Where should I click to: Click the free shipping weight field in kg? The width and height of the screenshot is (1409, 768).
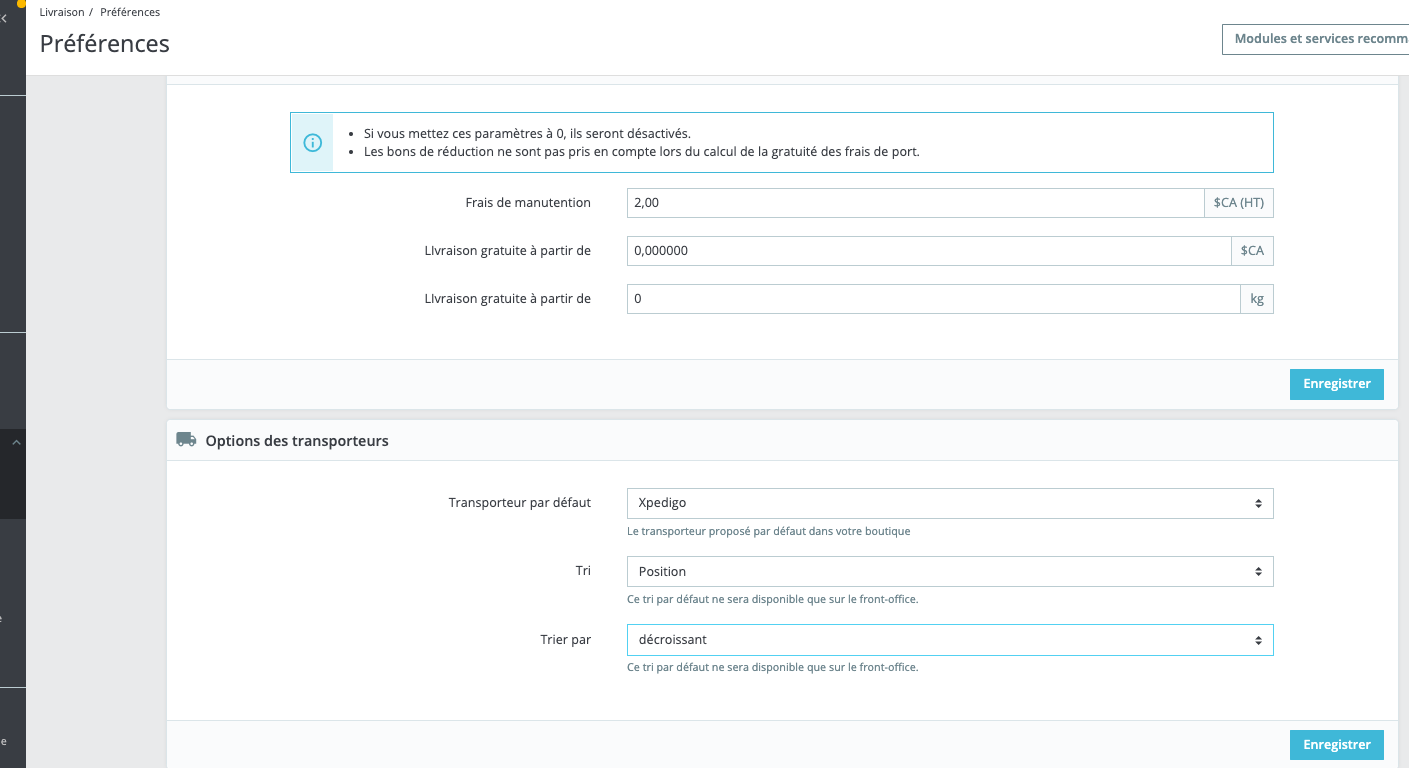pyautogui.click(x=934, y=299)
